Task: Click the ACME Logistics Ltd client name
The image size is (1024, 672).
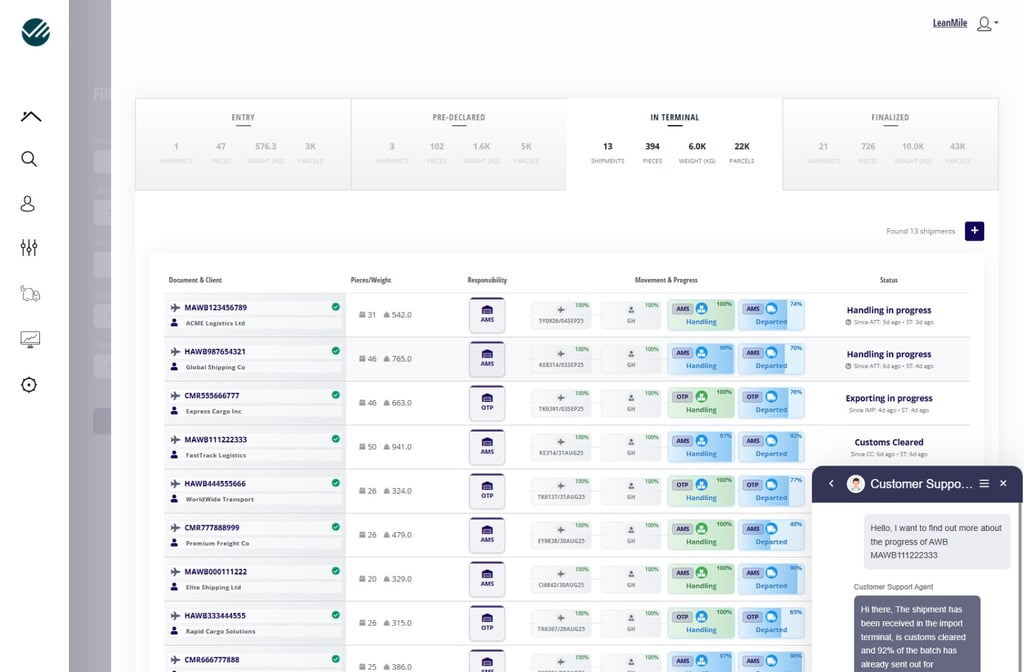Action: click(216, 323)
